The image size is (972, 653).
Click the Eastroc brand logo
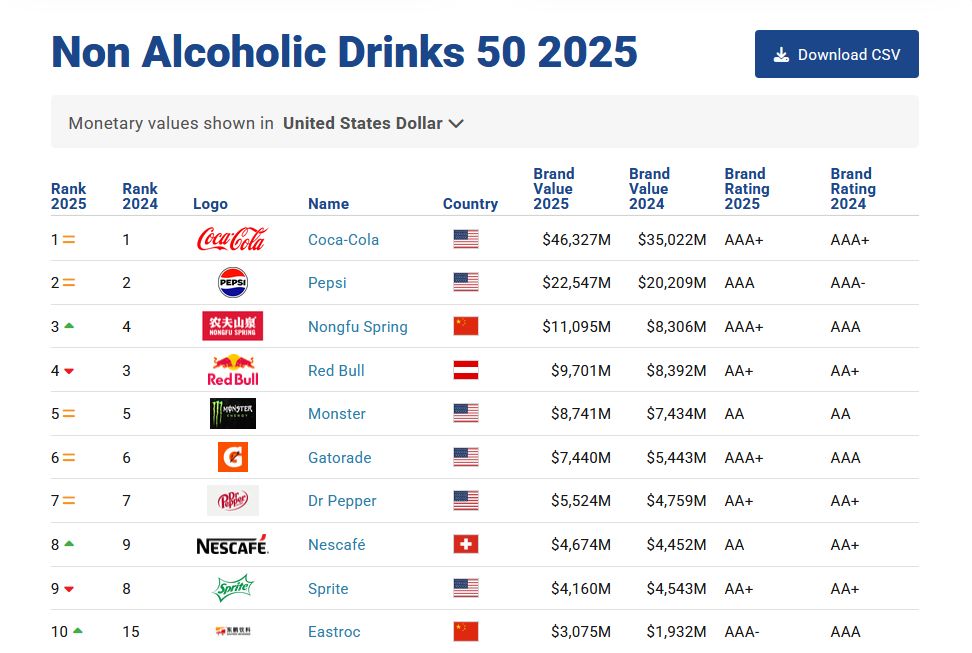(x=232, y=632)
